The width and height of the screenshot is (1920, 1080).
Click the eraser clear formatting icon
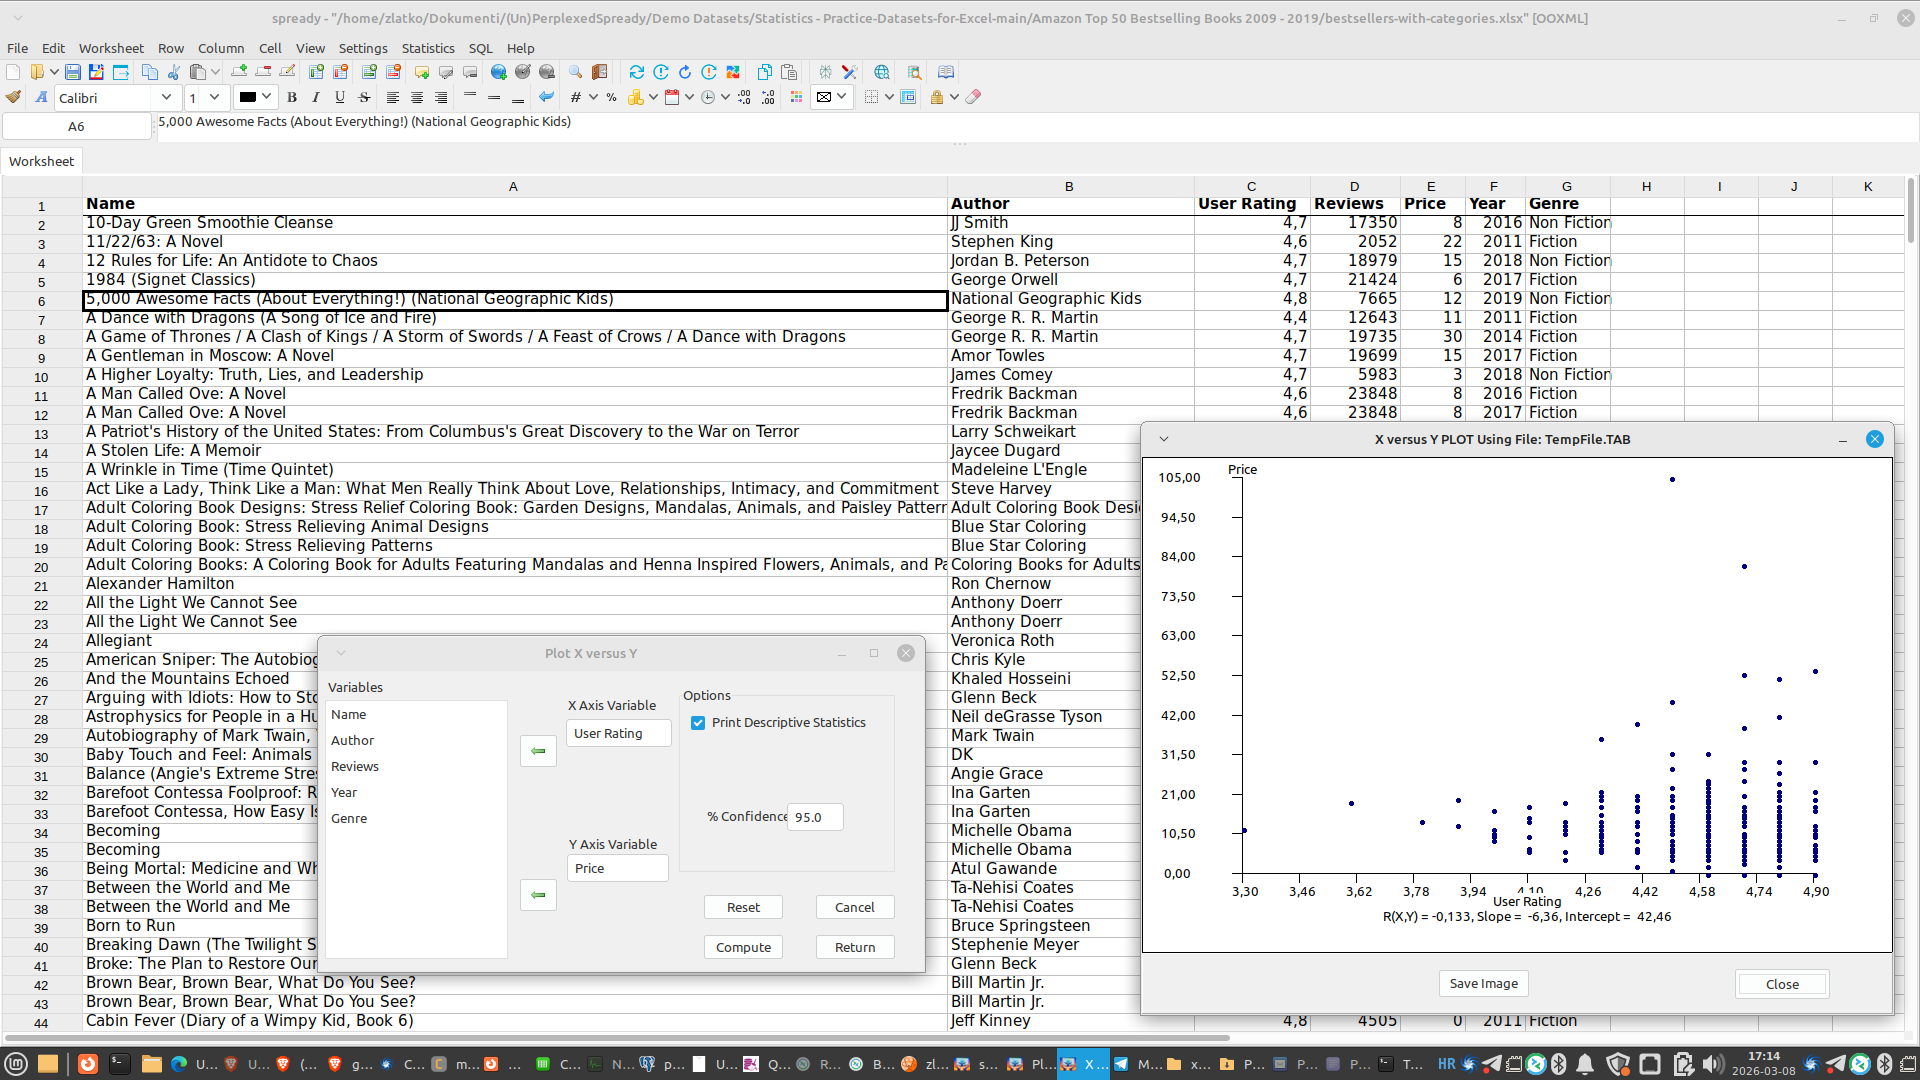(973, 97)
